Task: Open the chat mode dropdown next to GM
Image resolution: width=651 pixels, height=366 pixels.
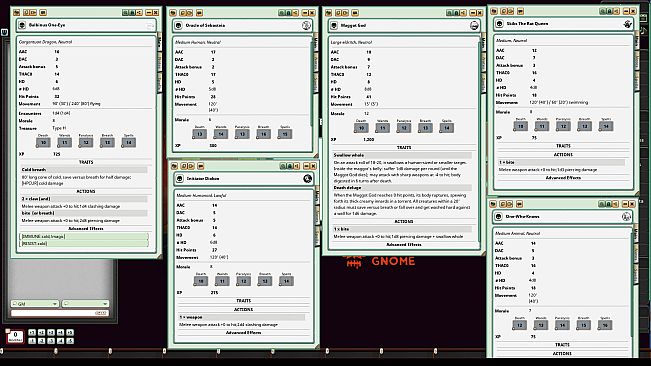Action: pyautogui.click(x=85, y=304)
